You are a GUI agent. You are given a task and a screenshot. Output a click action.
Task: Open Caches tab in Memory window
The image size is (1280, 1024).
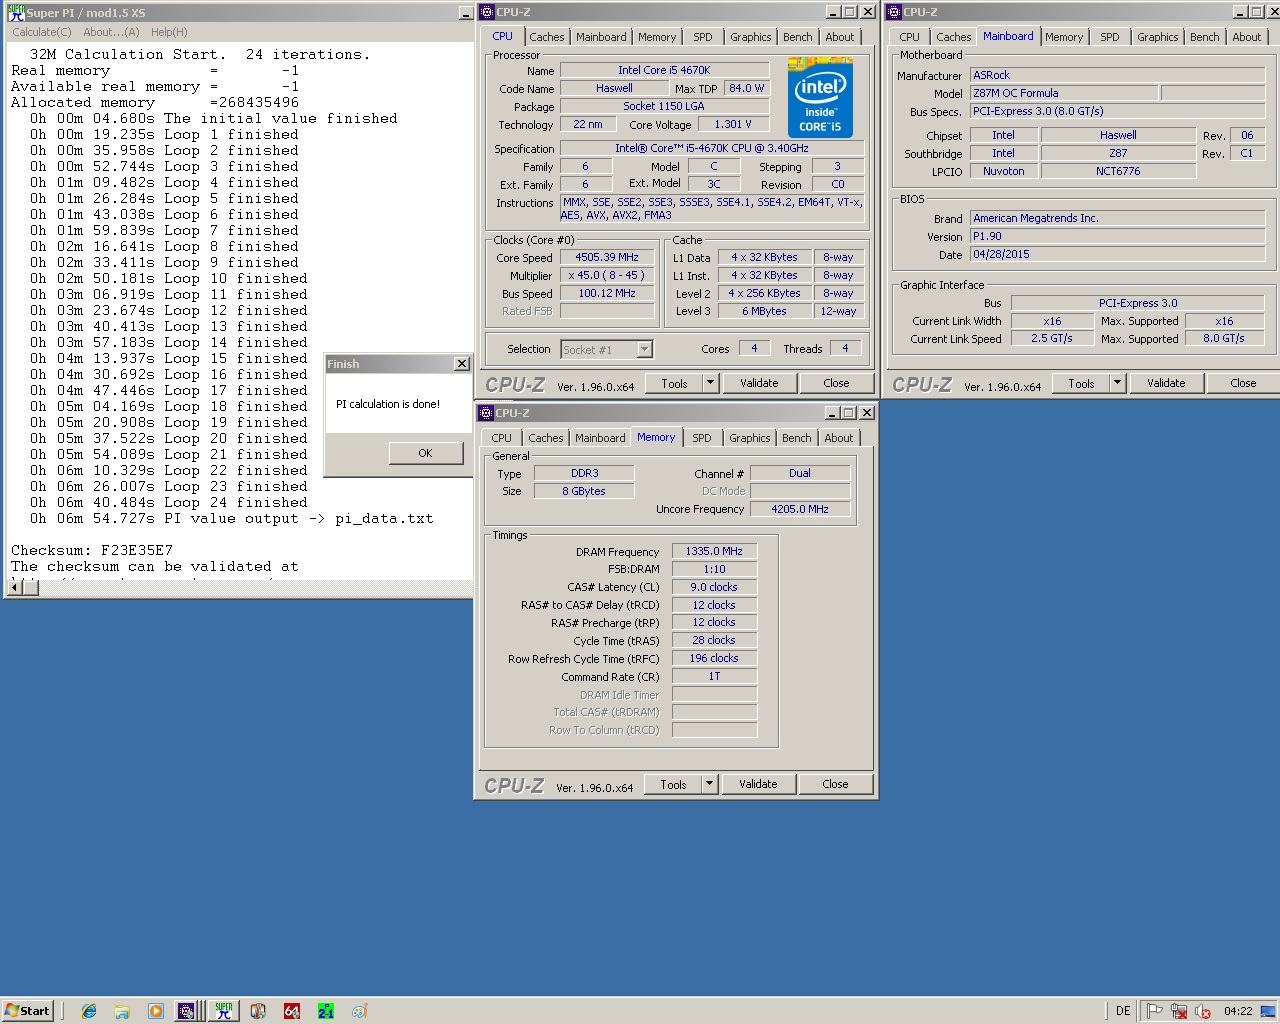coord(546,438)
